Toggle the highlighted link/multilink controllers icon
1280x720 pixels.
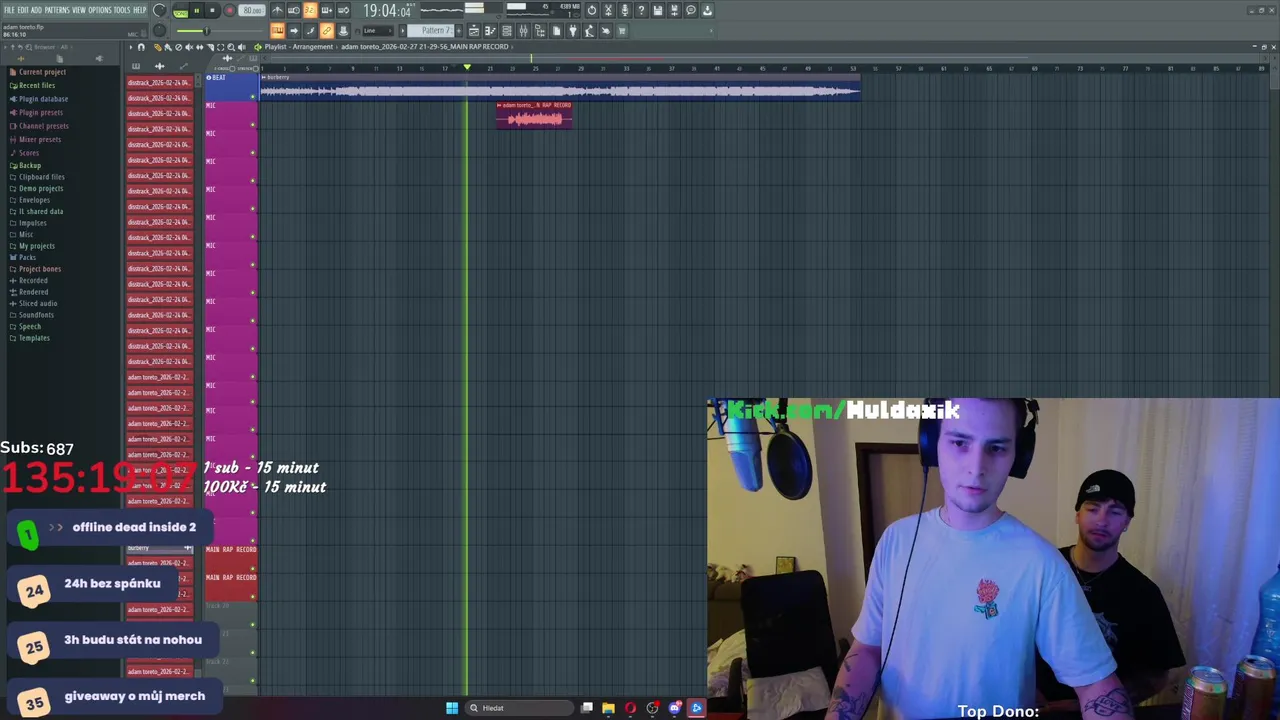pos(326,30)
